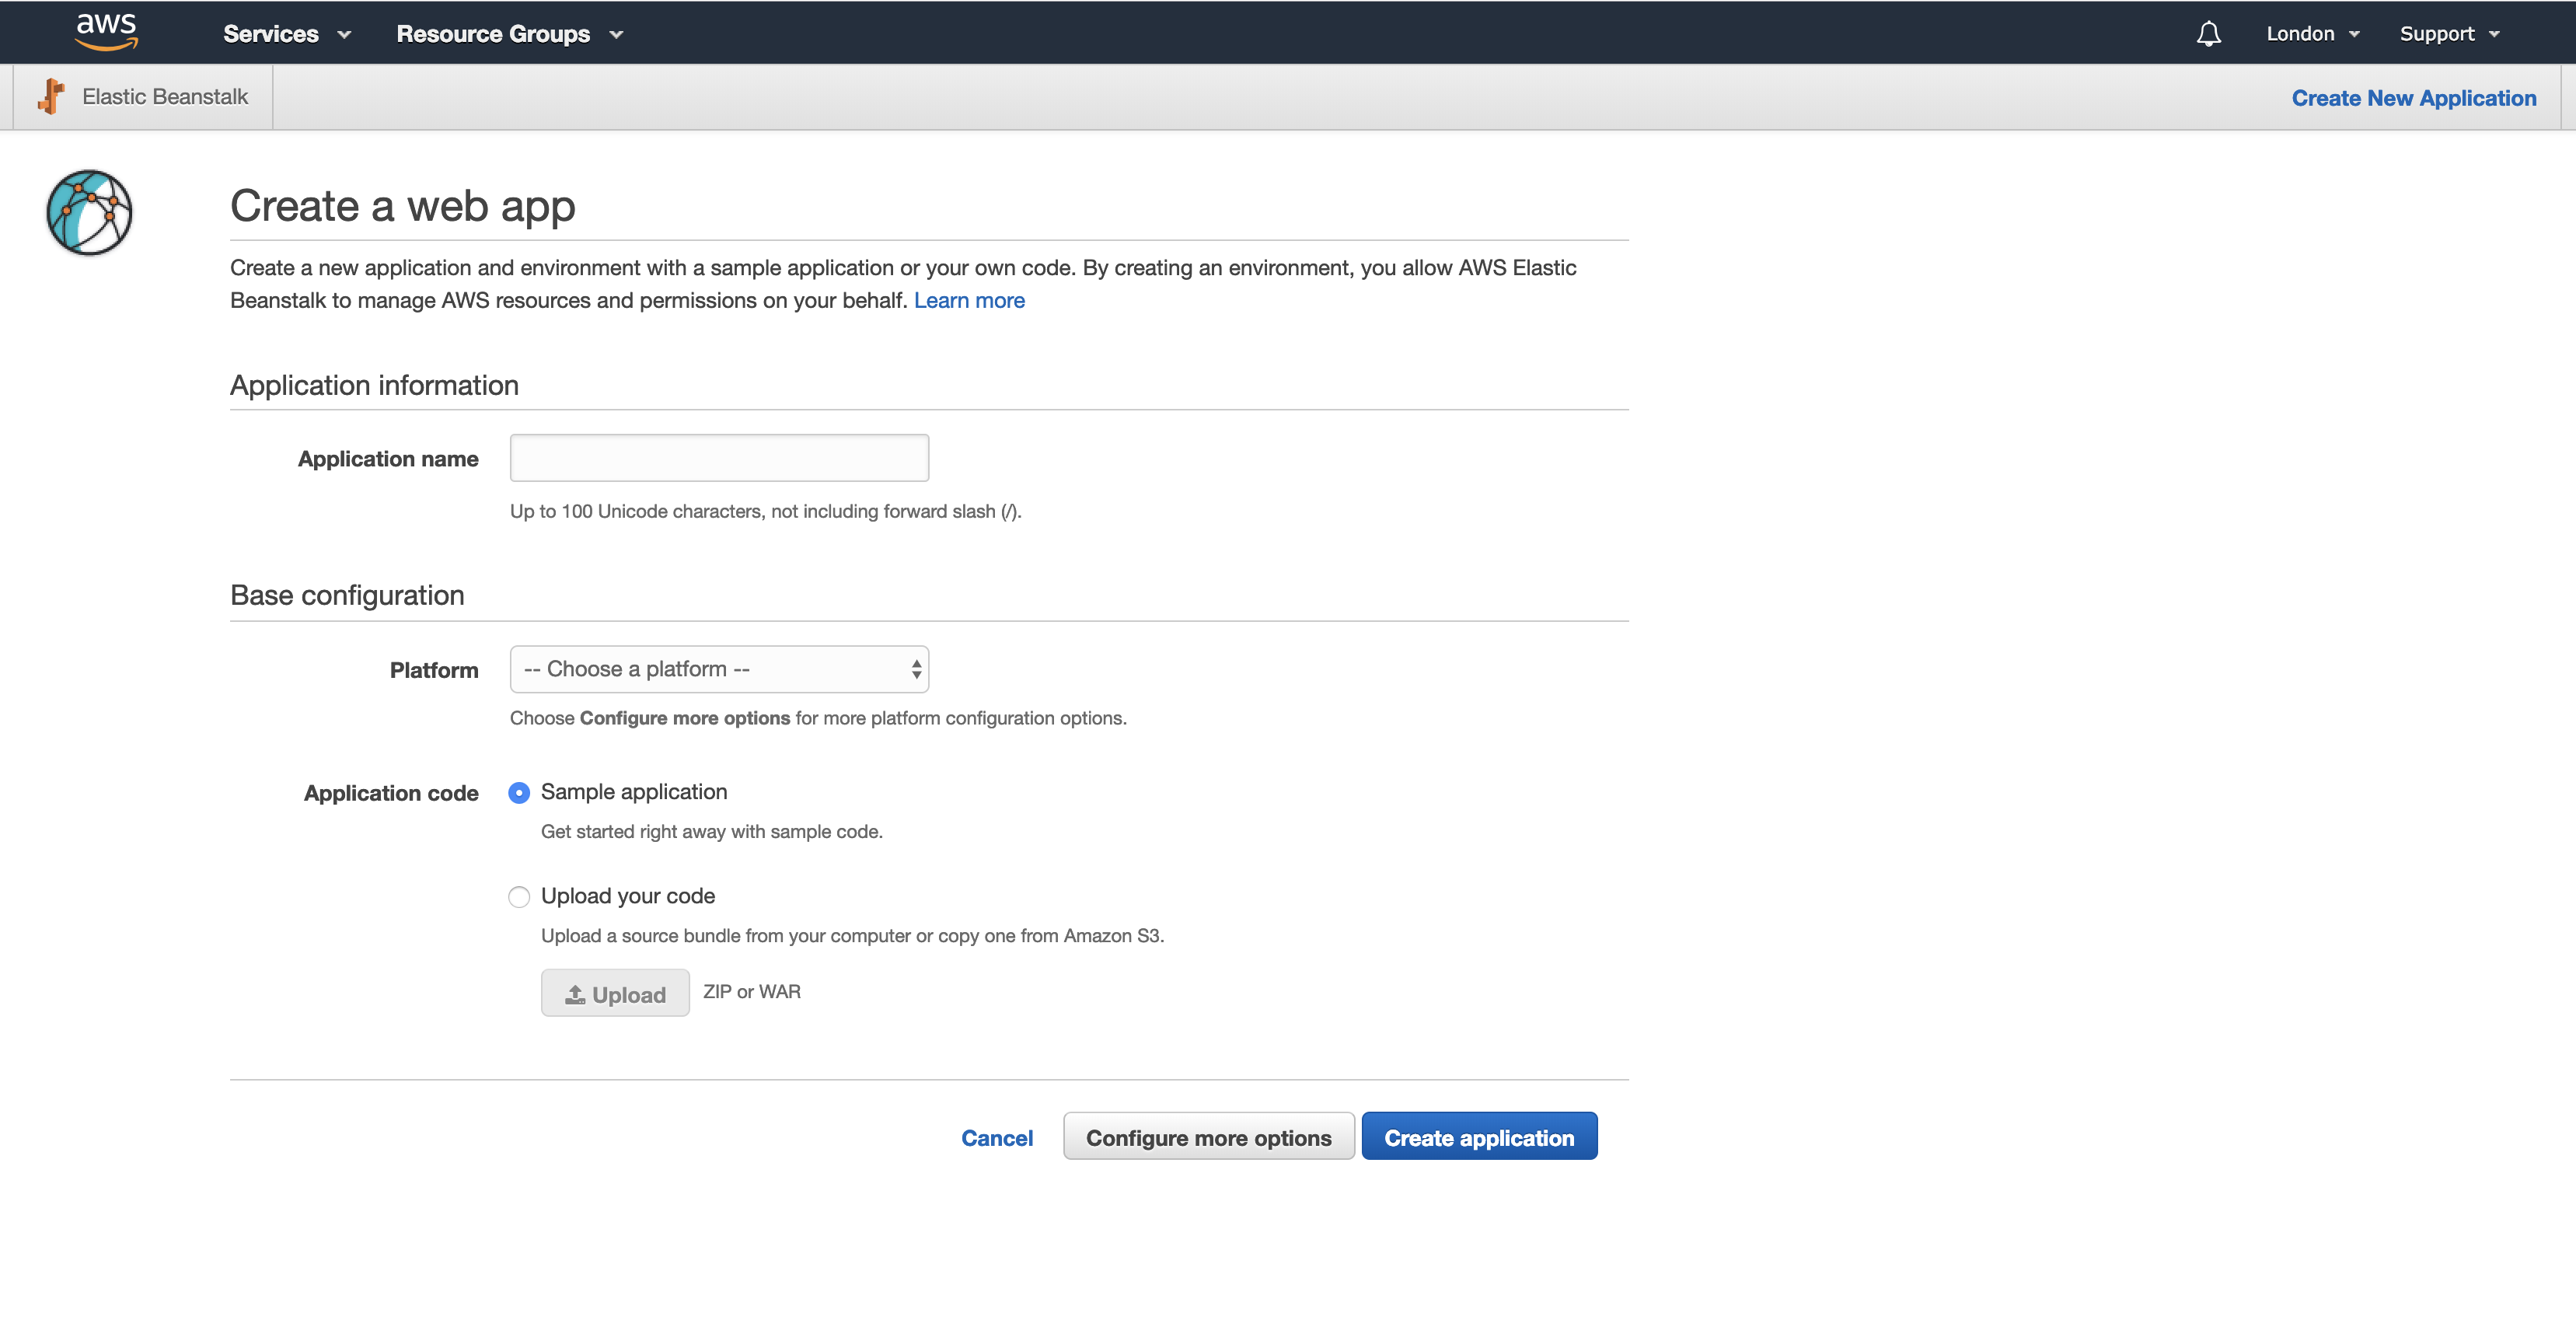This screenshot has height=1320, width=2576.
Task: Click the Elastic Beanstalk orange service icon
Action: [51, 97]
